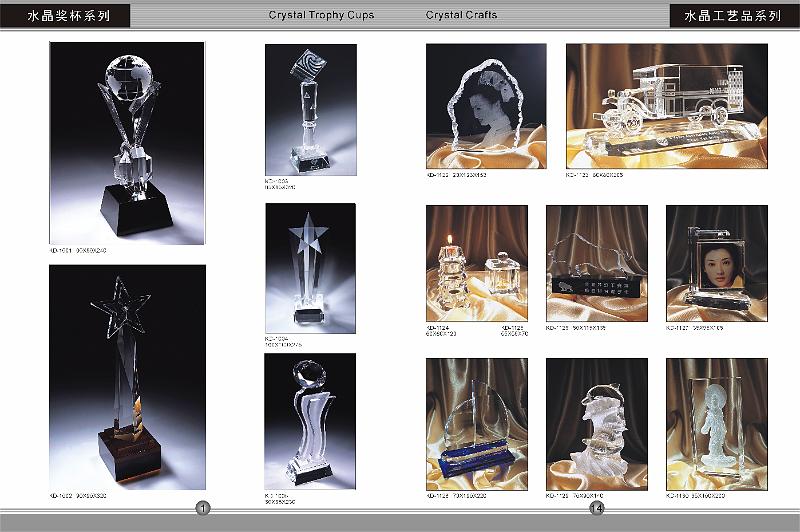Select the wave-shaped trophy with crystal ball

309,419
